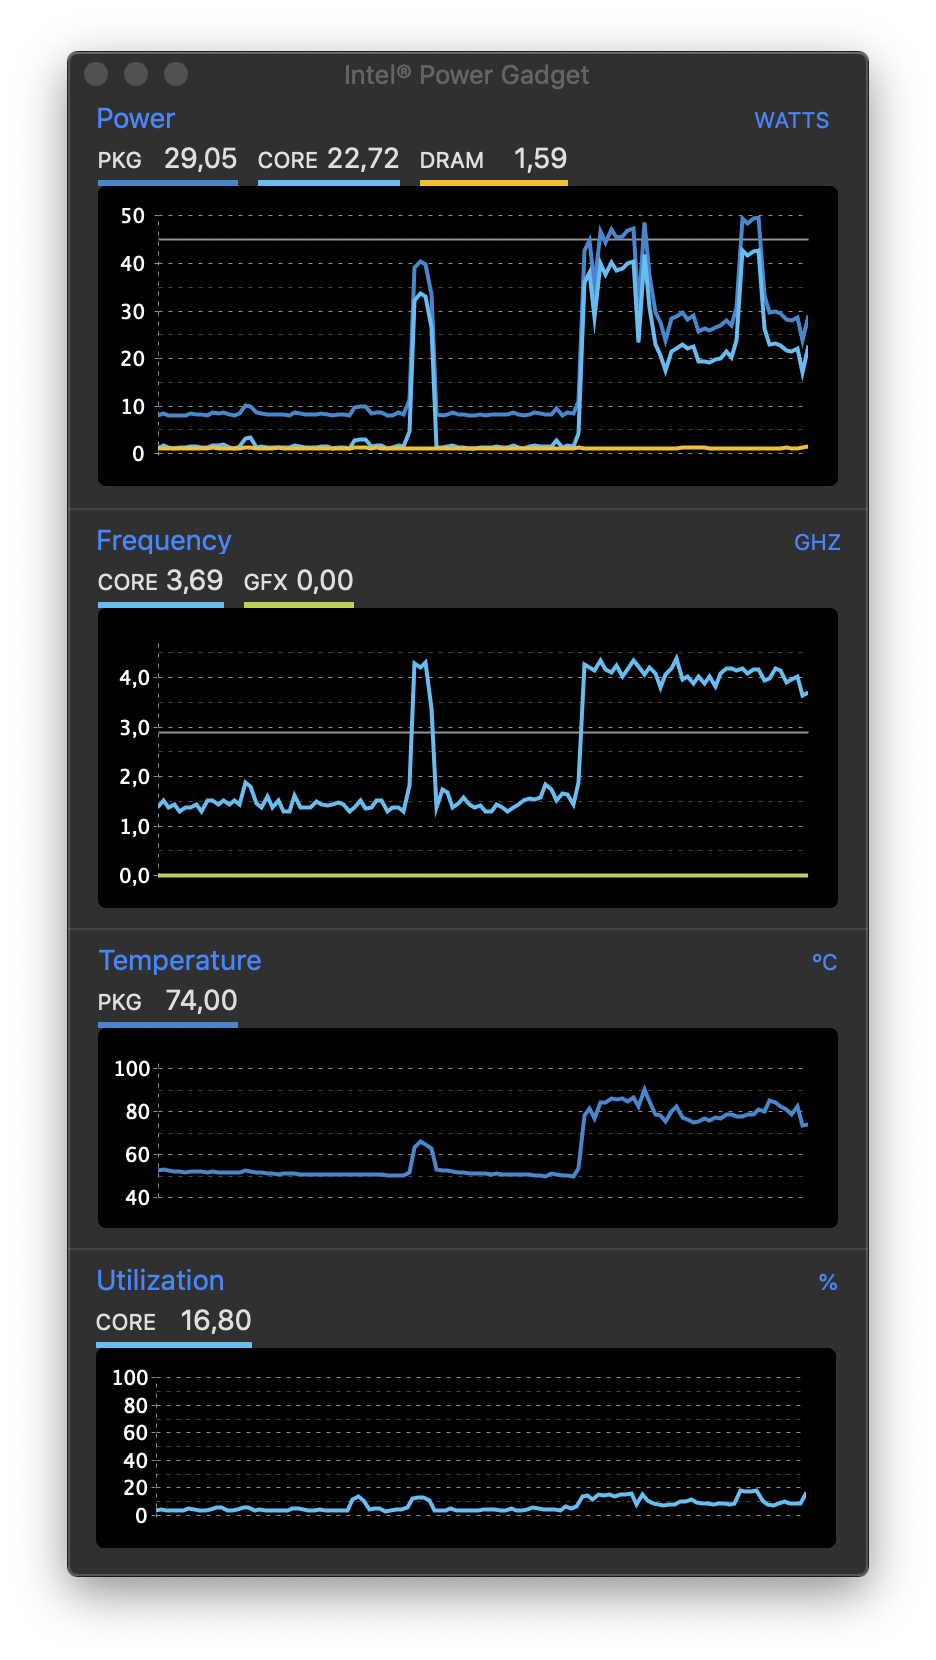
Task: Click the percent unit label in Utilization
Action: 828,1283
